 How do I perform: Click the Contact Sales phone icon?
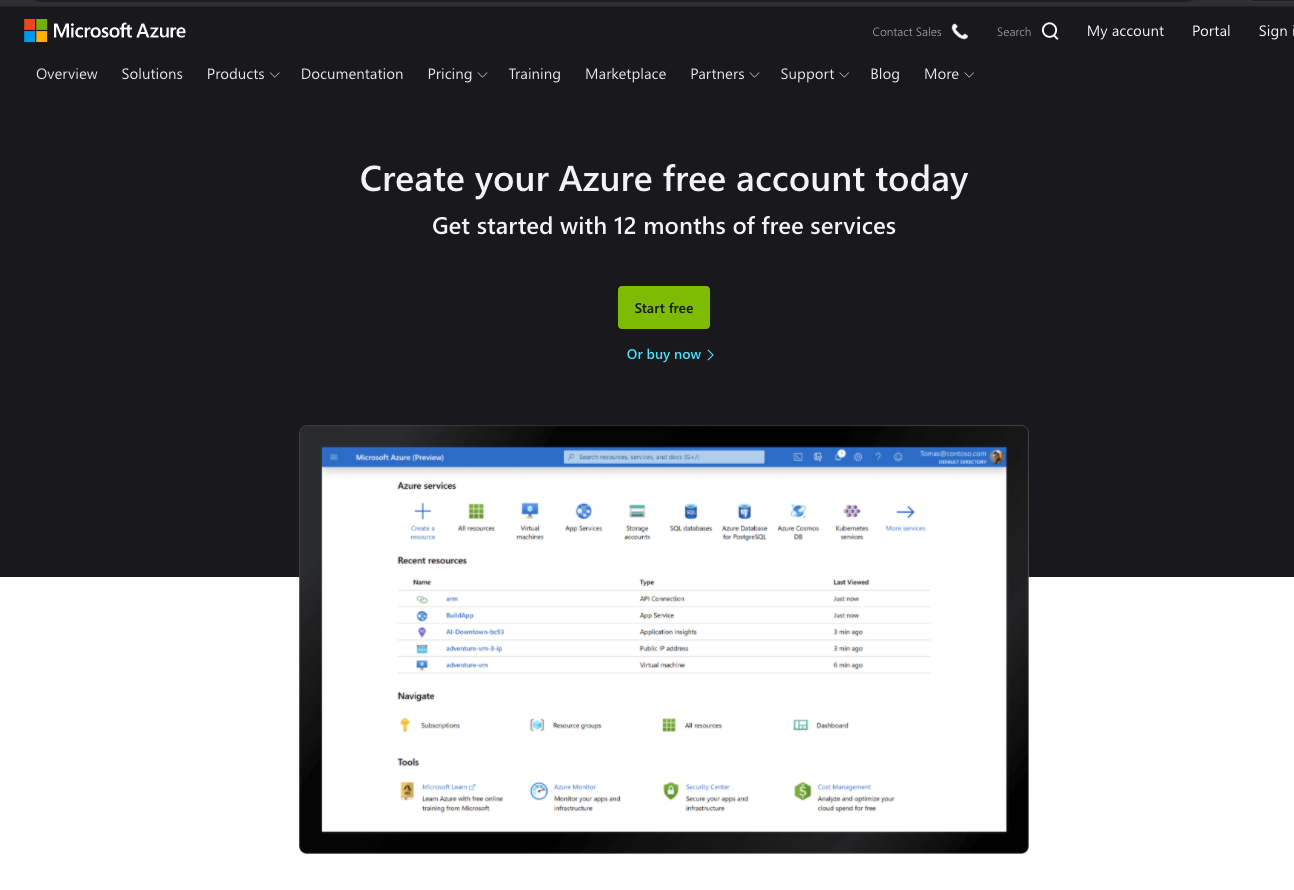pos(960,31)
